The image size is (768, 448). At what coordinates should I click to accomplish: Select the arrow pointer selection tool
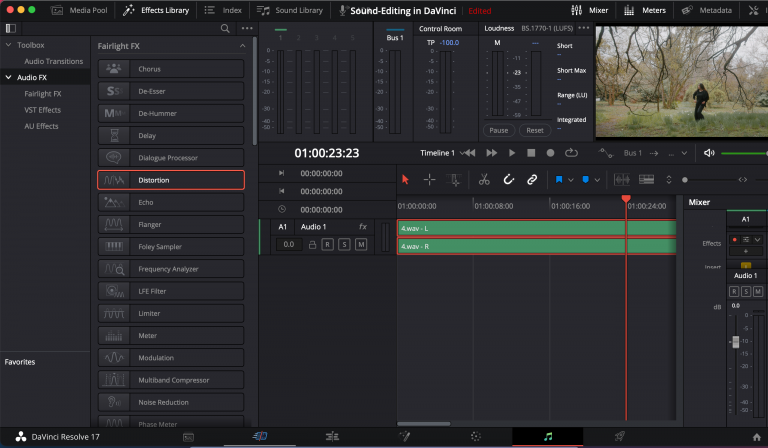405,180
